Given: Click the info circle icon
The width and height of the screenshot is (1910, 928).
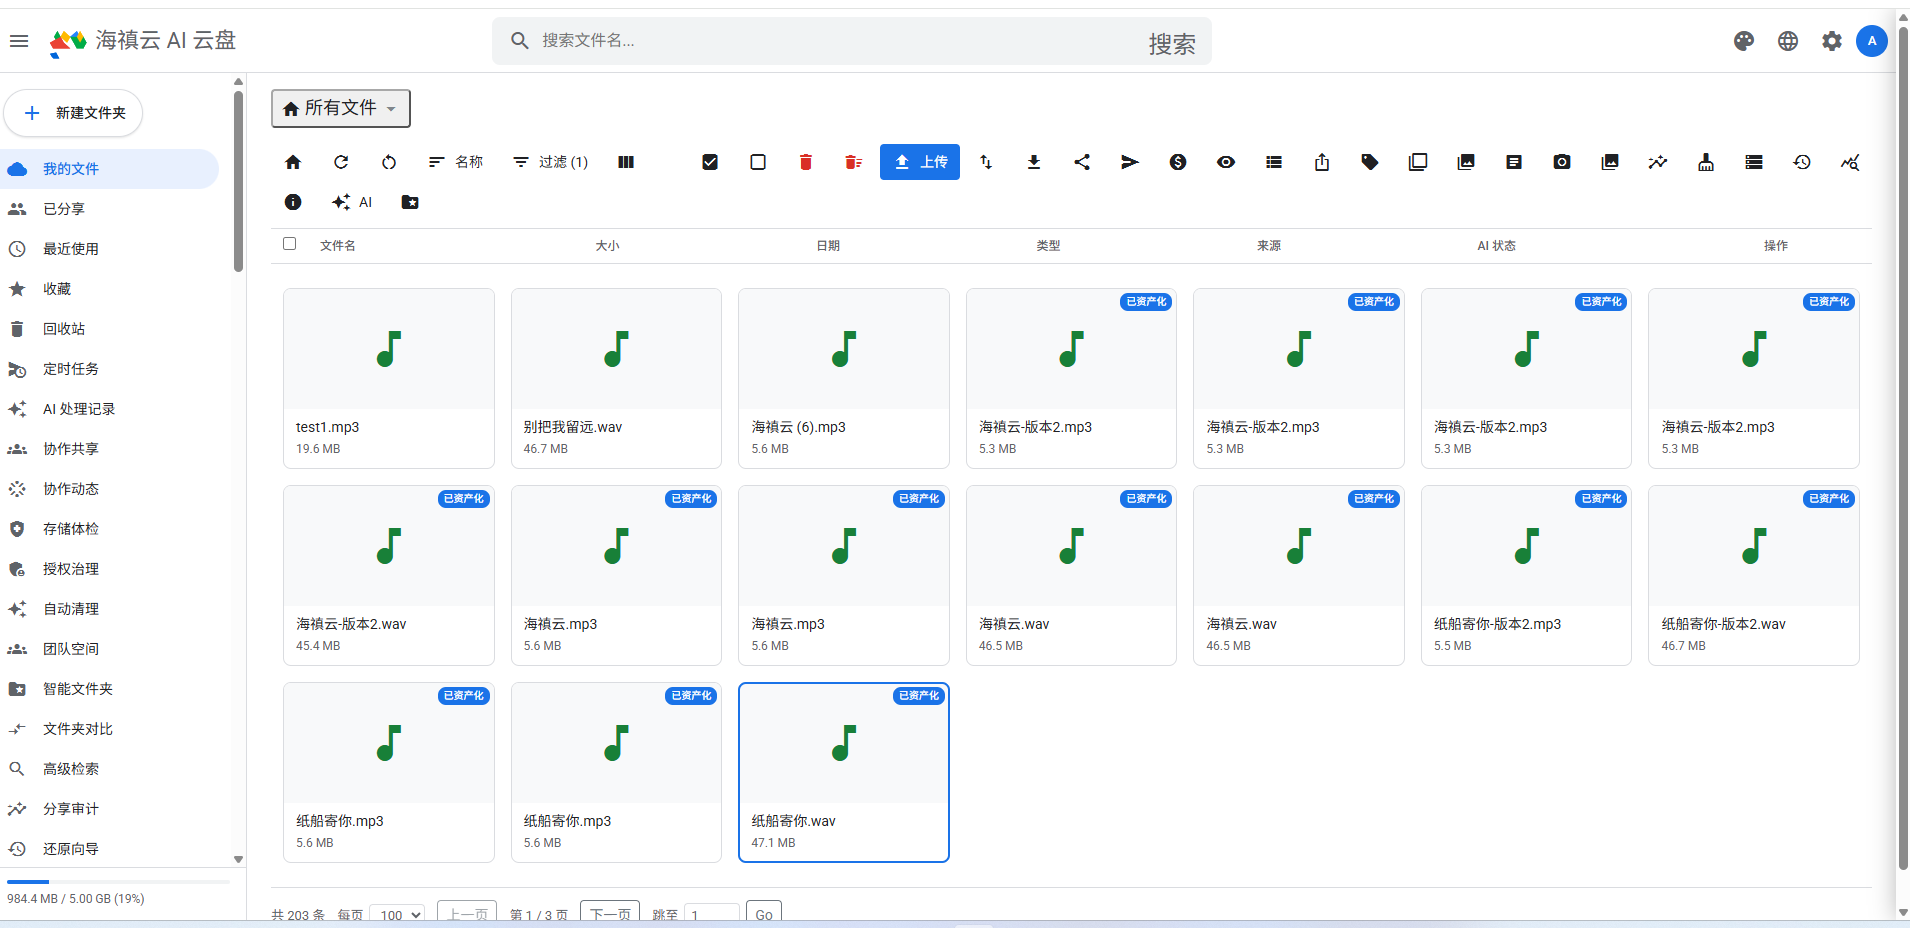Looking at the screenshot, I should [293, 202].
